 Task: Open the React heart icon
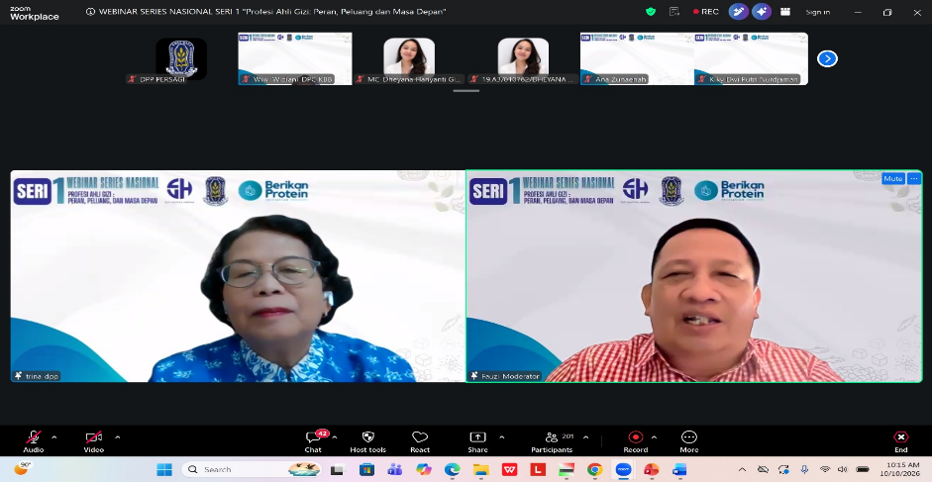coord(420,442)
